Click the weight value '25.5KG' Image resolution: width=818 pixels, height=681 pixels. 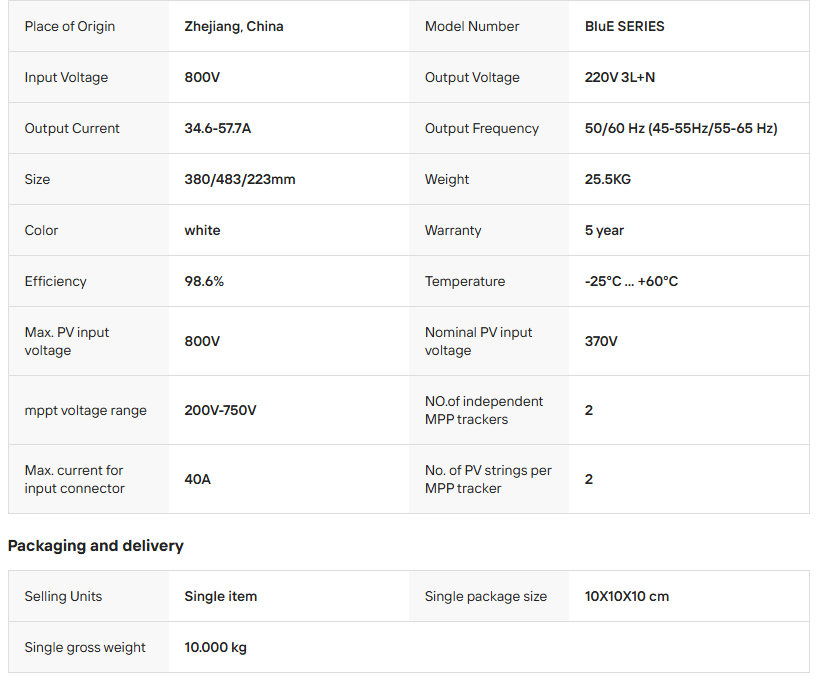[x=608, y=180]
